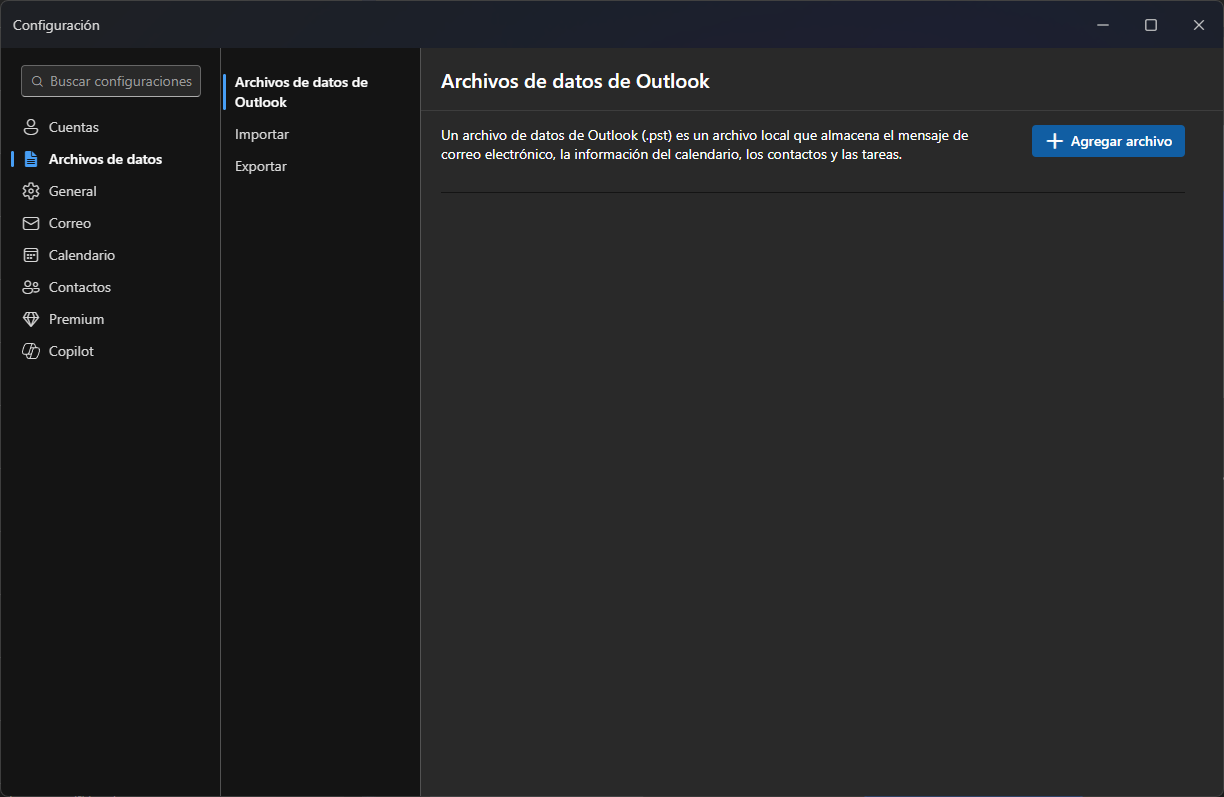The width and height of the screenshot is (1224, 797).
Task: Click the Configuración window title text
Action: click(56, 25)
